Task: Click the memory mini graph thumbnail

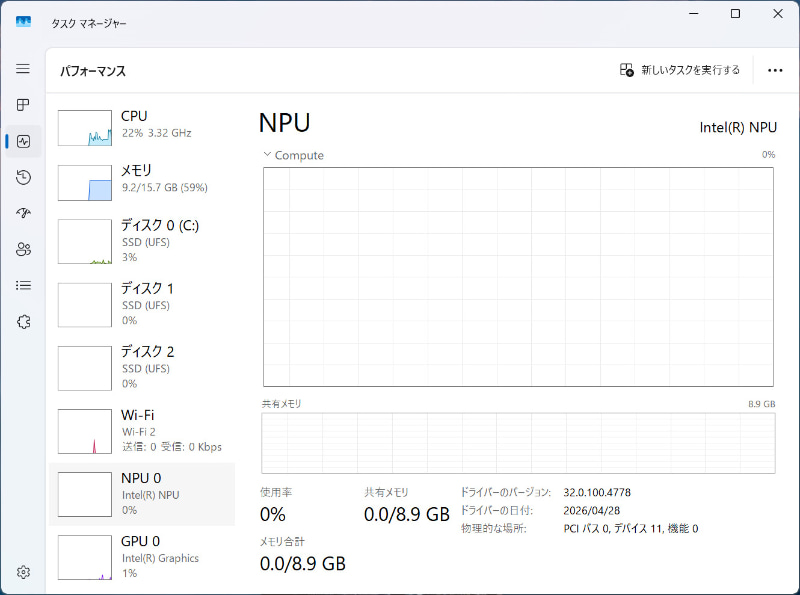Action: tap(85, 183)
